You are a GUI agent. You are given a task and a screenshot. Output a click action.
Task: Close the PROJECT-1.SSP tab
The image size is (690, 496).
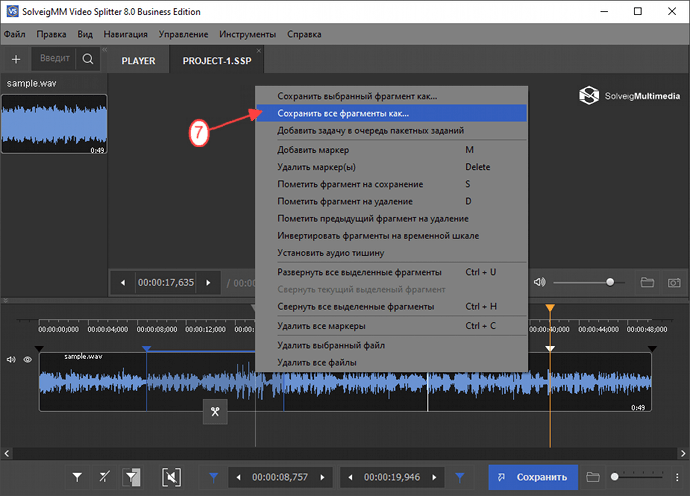(259, 51)
